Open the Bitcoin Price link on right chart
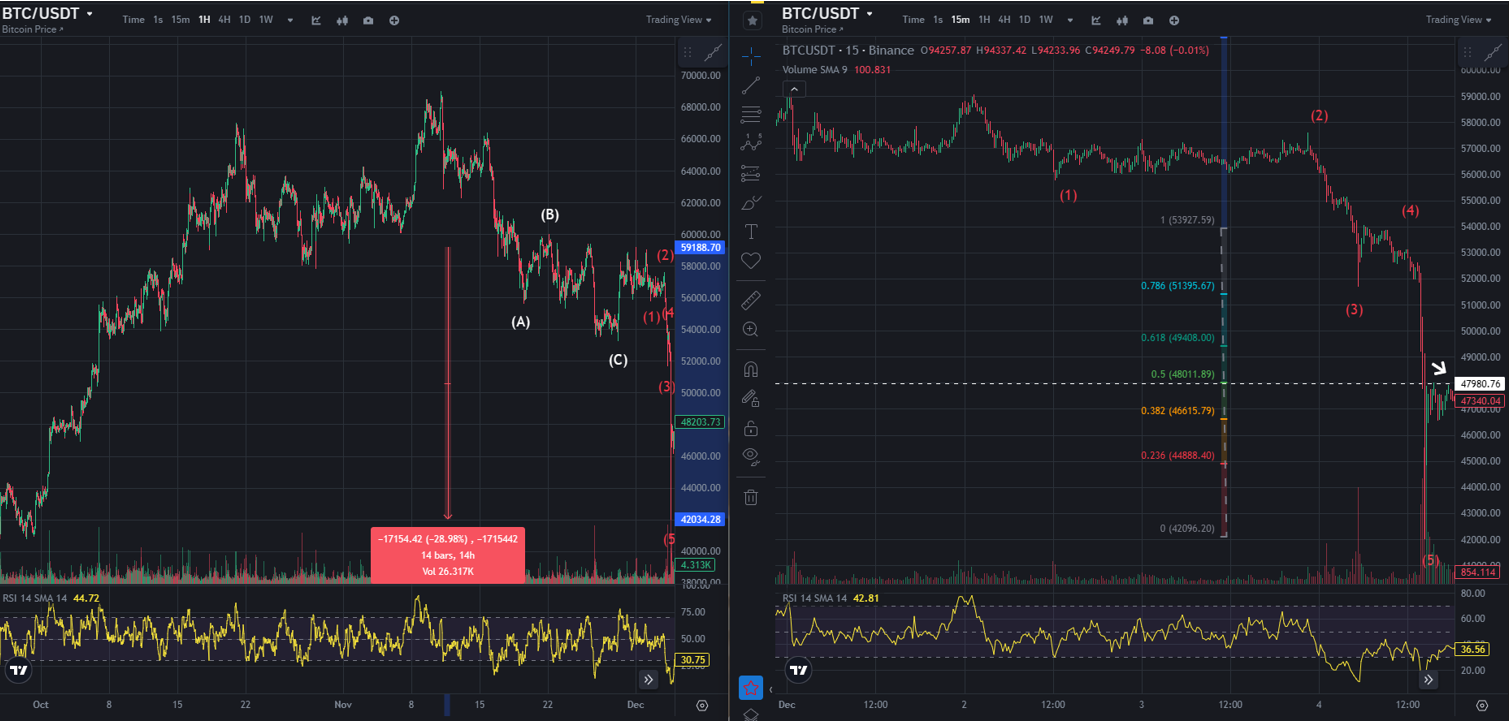The width and height of the screenshot is (1511, 721). coord(812,30)
